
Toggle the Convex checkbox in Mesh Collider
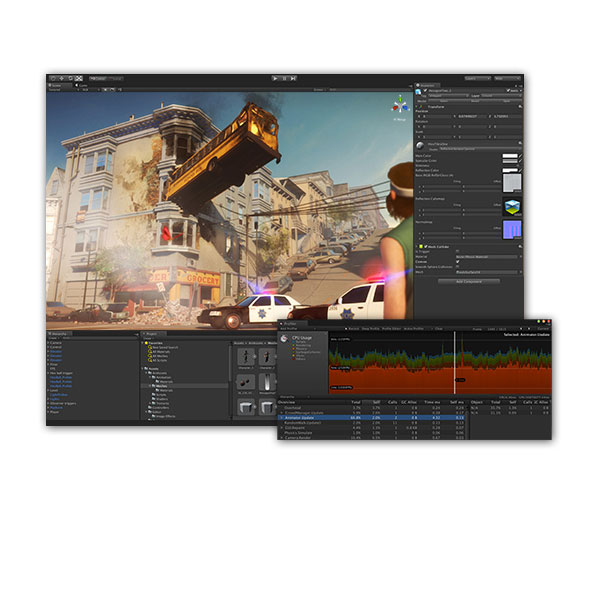pos(458,262)
